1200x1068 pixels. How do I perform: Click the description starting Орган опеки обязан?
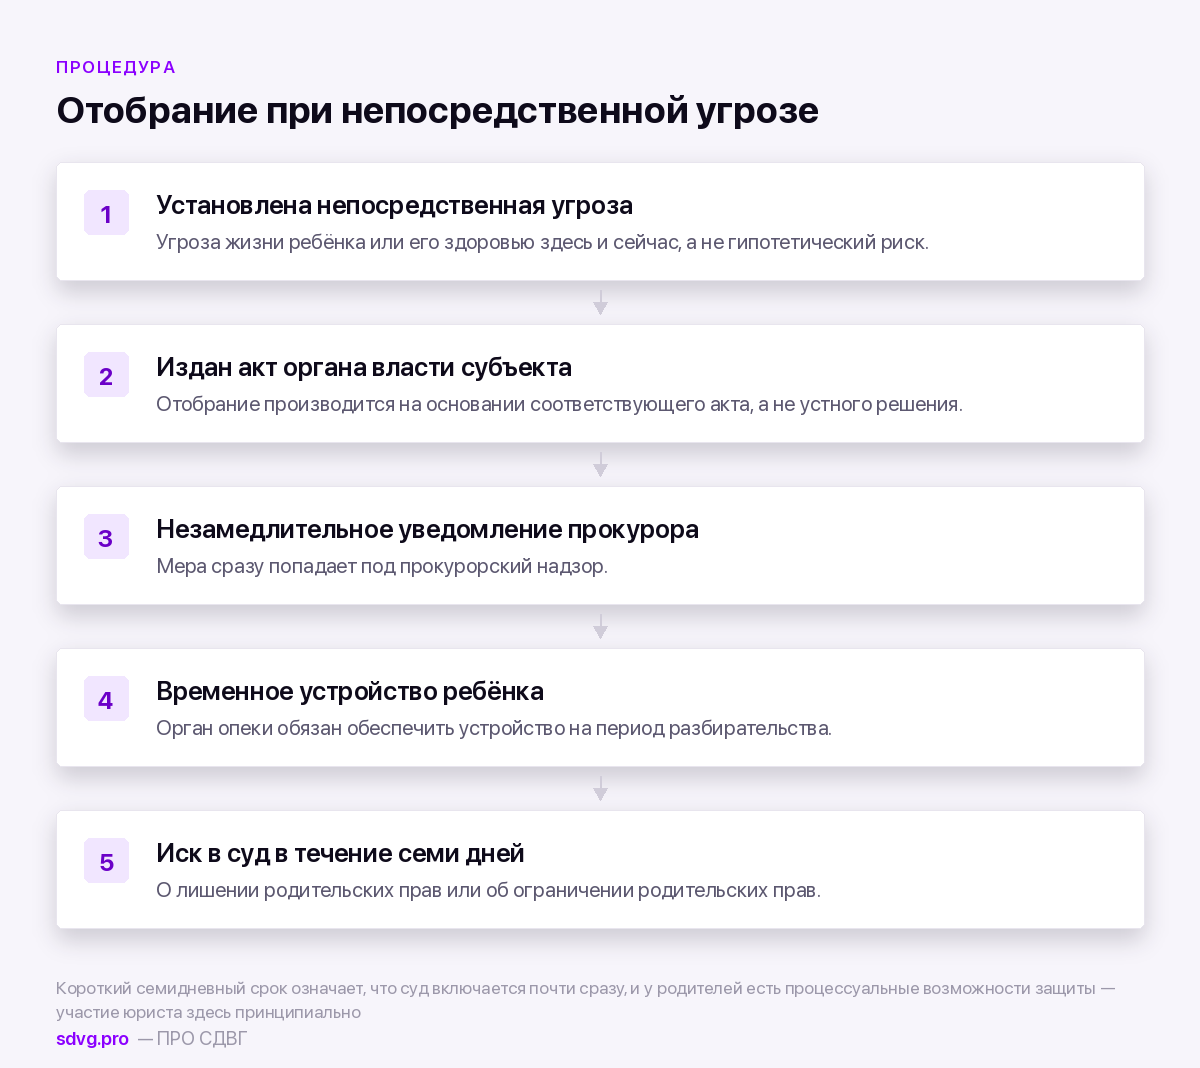pyautogui.click(x=494, y=728)
